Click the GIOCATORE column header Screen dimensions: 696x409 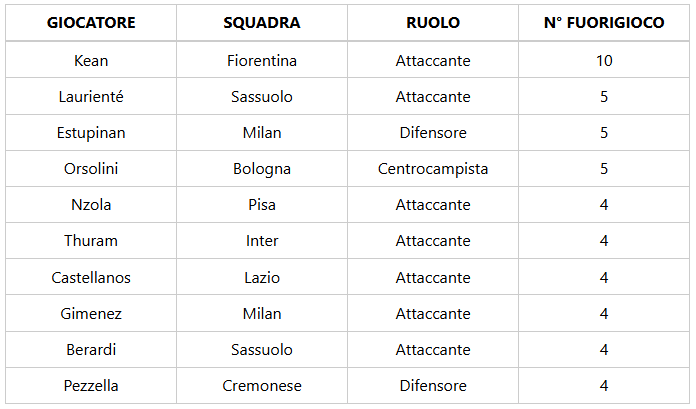[x=91, y=23]
